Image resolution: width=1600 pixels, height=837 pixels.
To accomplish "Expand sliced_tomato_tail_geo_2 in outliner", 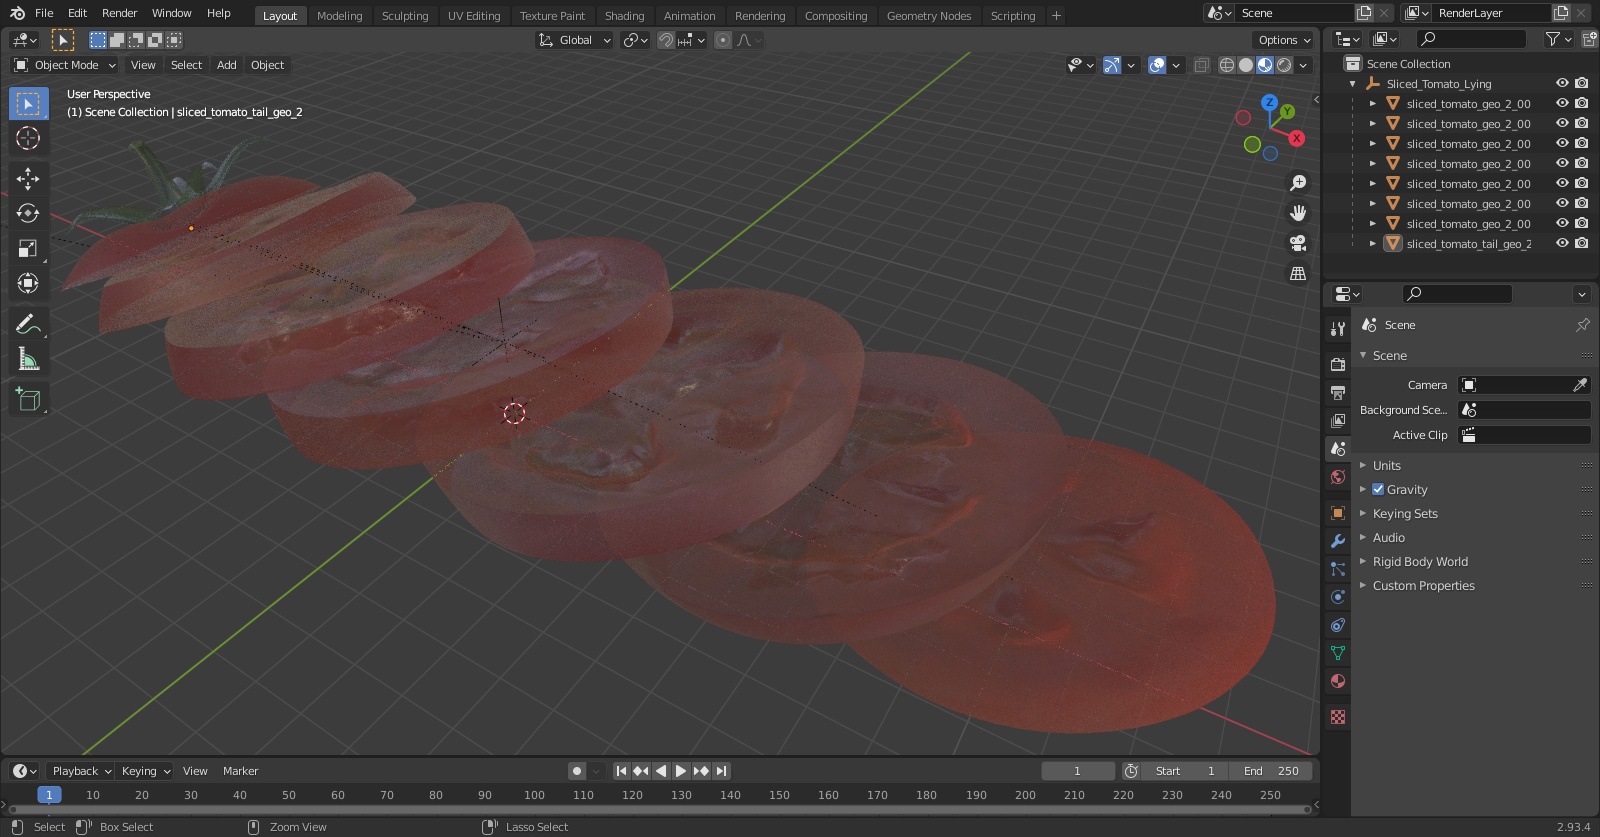I will coord(1373,244).
